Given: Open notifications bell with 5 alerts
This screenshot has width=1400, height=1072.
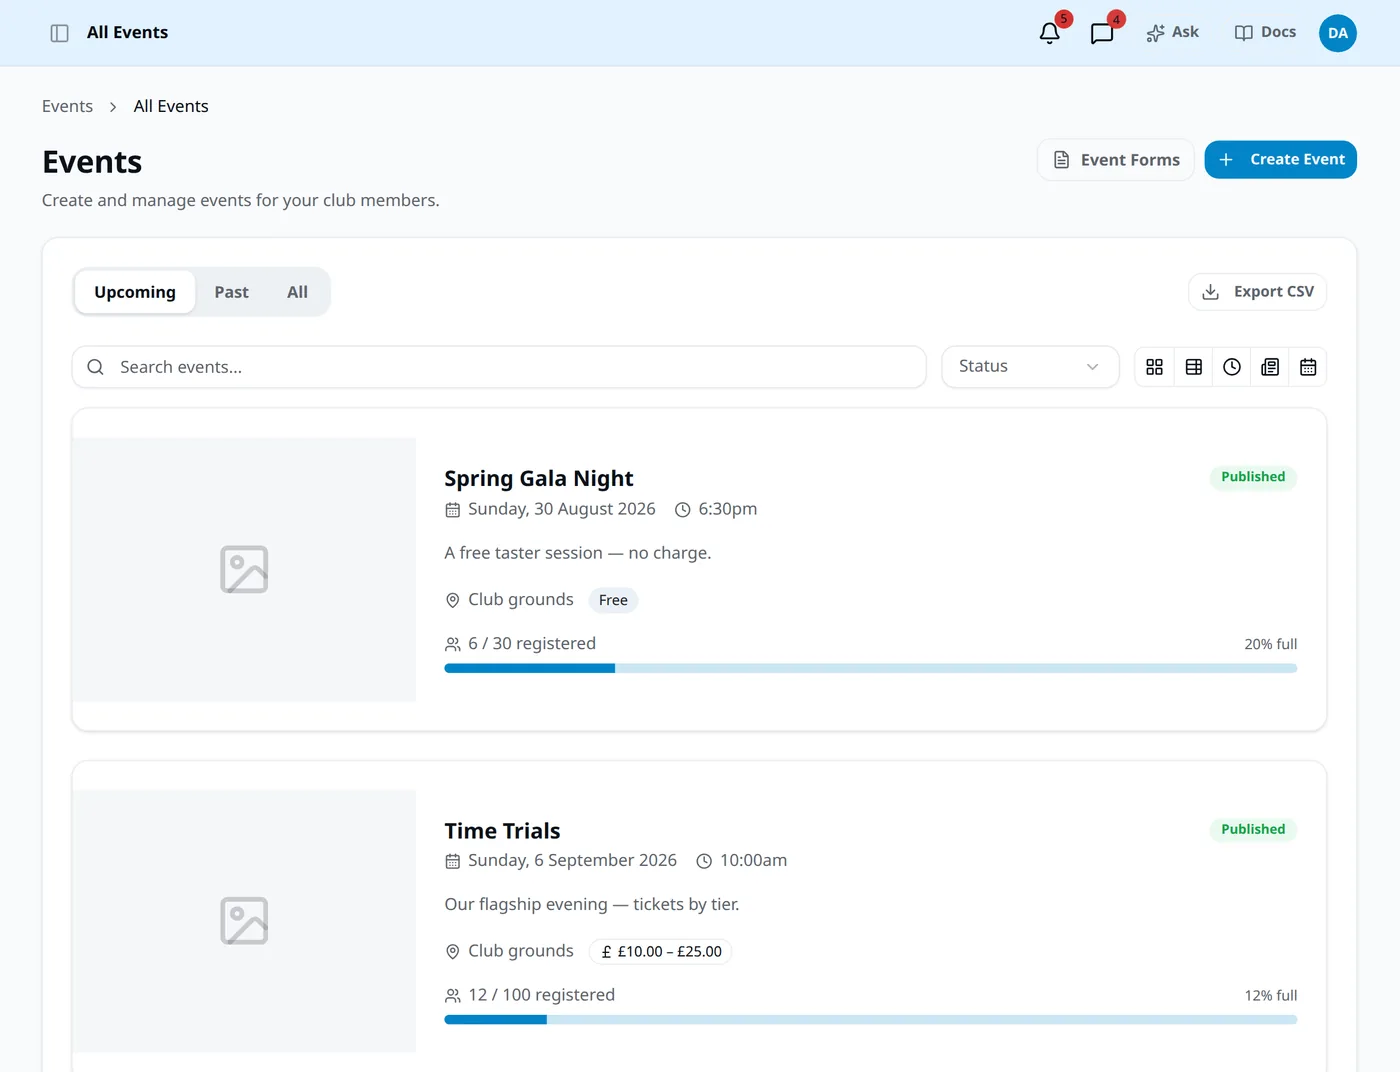Looking at the screenshot, I should click(x=1050, y=33).
